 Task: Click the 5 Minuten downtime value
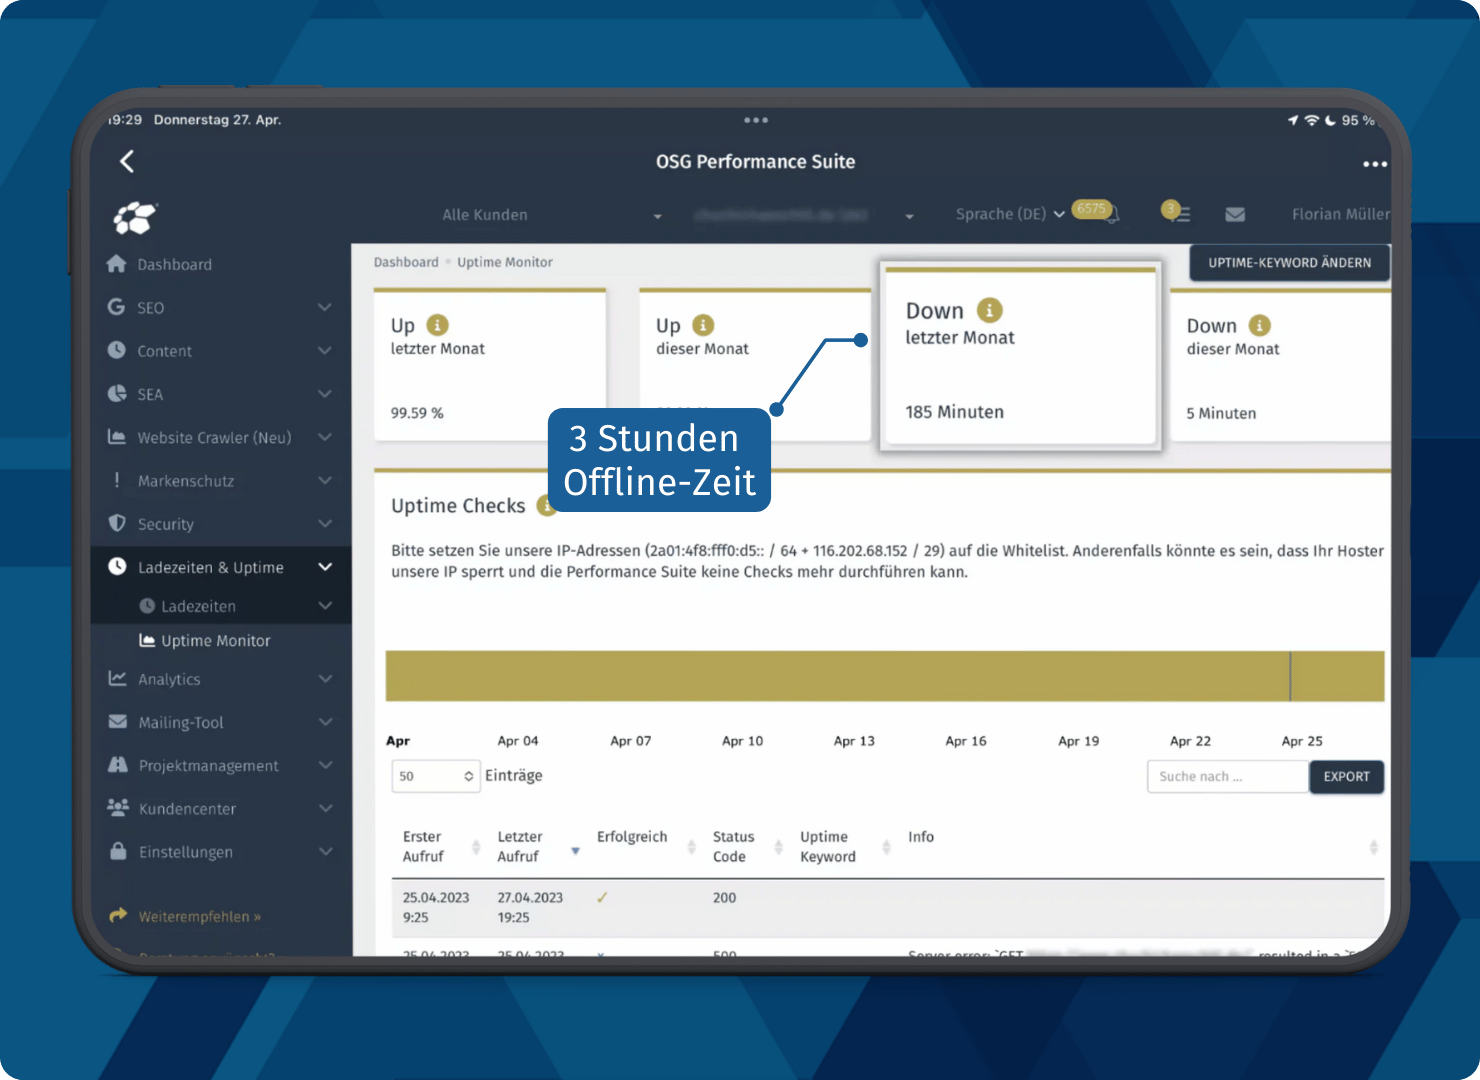click(x=1221, y=413)
